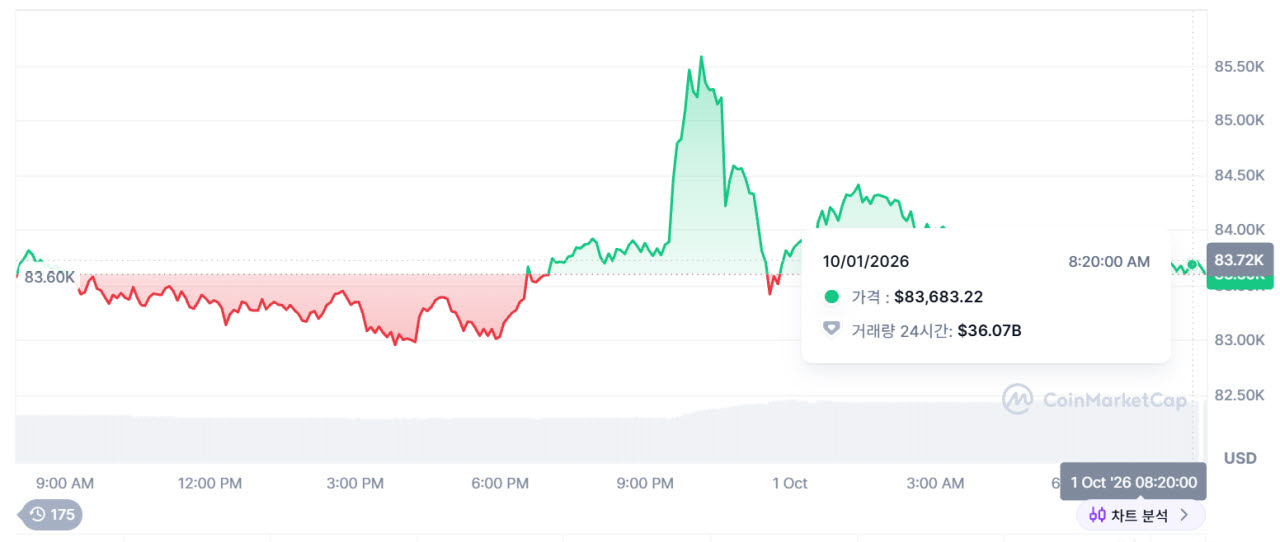Click the 12:00 PM time axis label
The height and width of the screenshot is (542, 1280).
210,483
